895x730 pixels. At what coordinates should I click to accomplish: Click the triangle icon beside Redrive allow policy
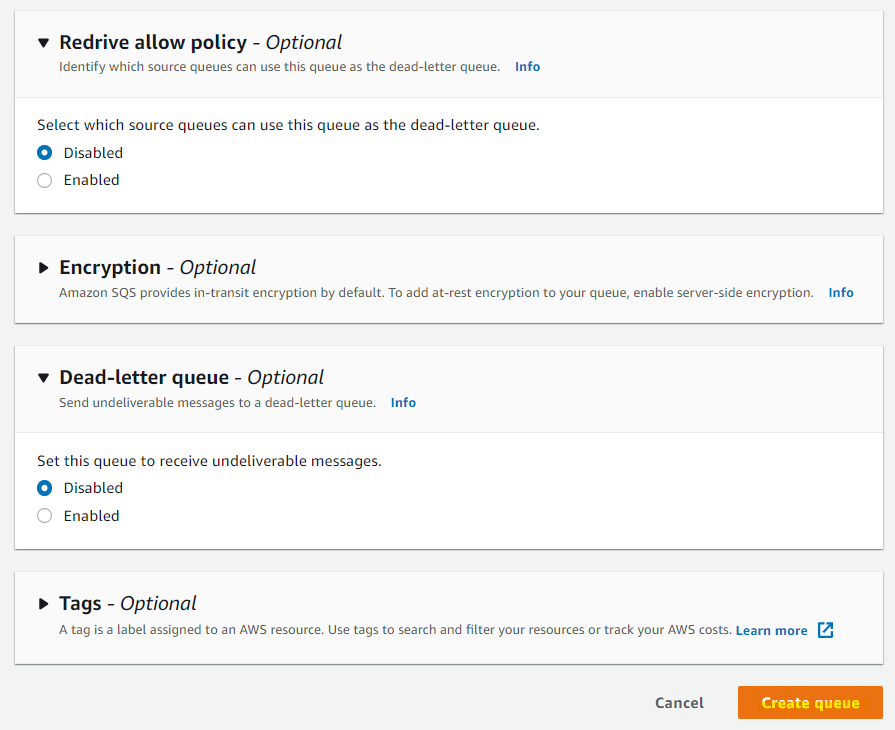tap(43, 42)
